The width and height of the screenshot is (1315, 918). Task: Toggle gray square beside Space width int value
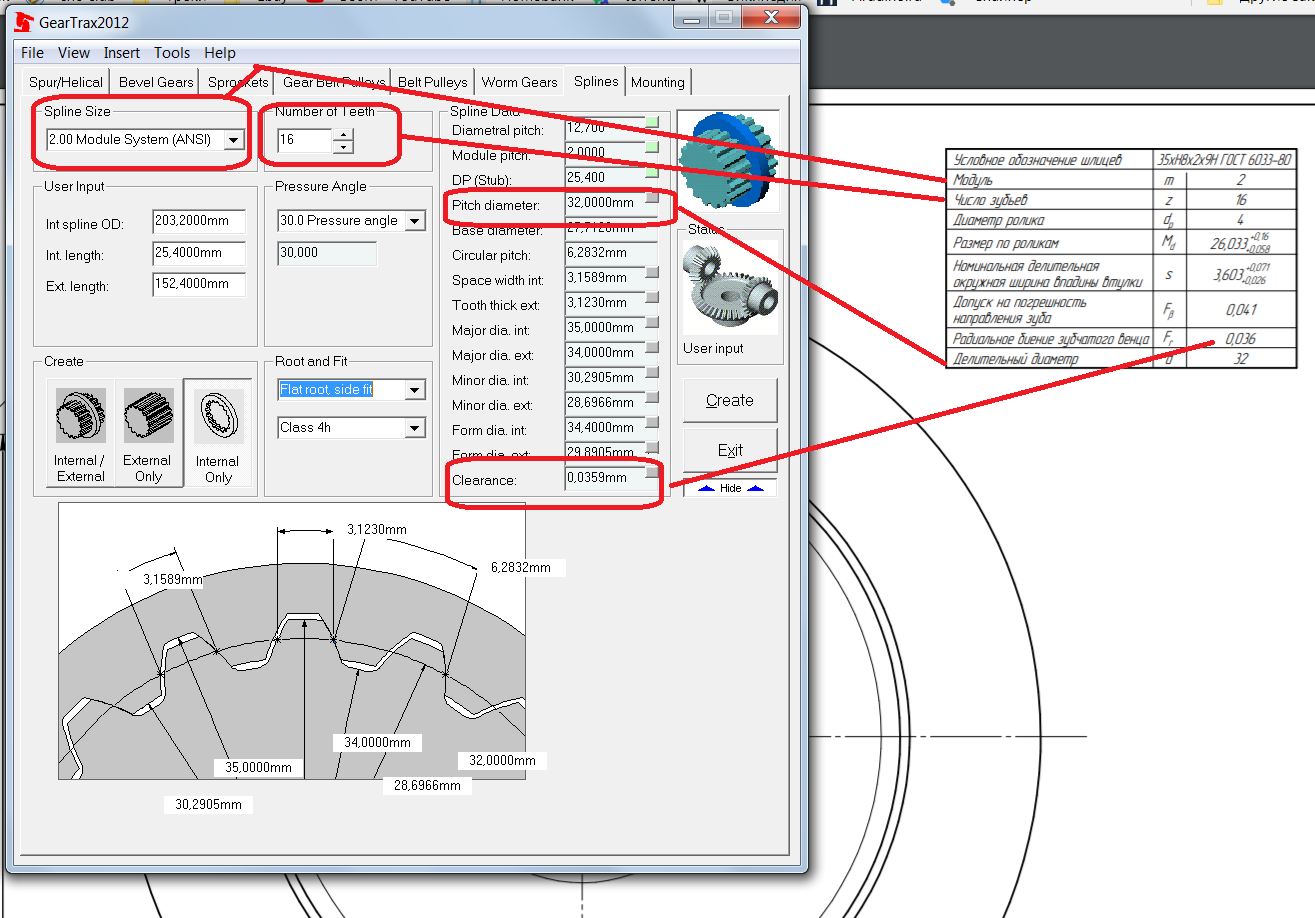click(x=653, y=273)
